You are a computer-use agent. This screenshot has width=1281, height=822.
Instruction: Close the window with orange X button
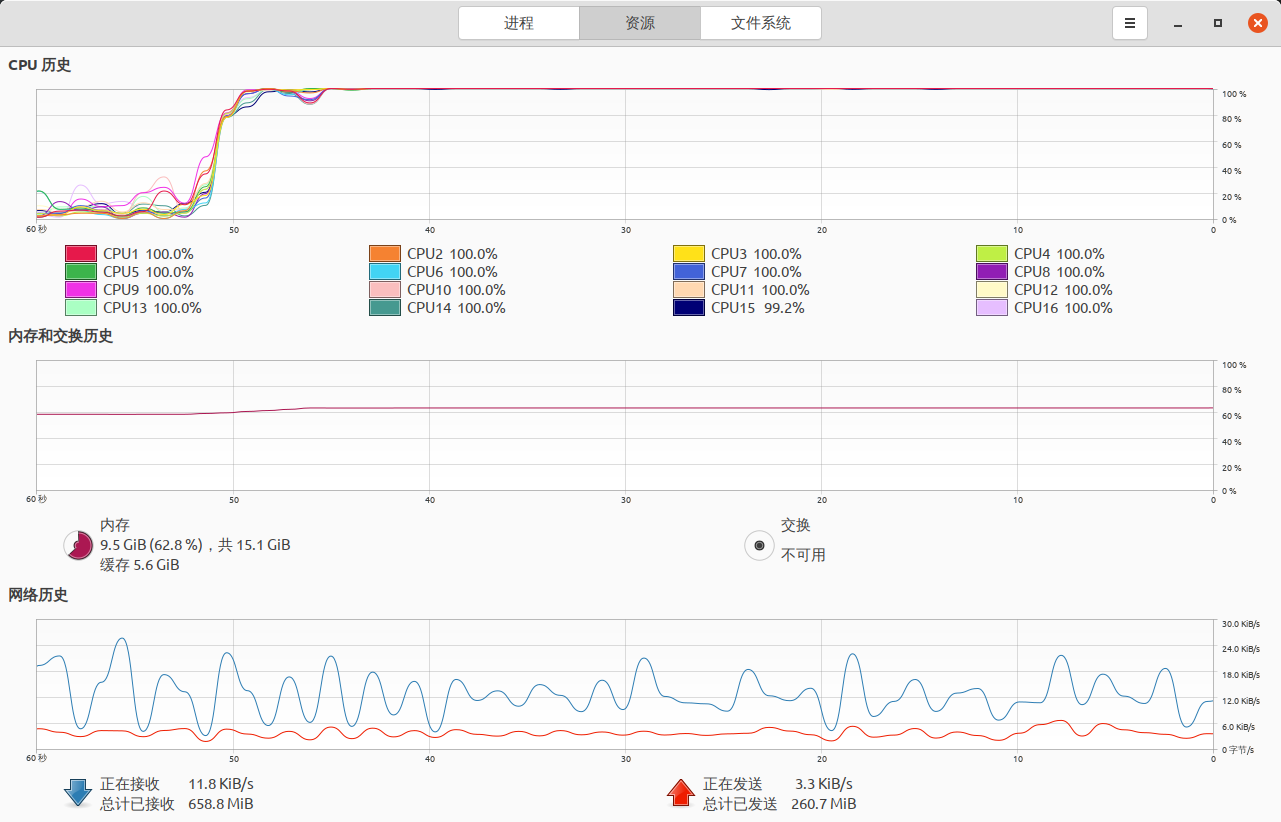pos(1257,23)
